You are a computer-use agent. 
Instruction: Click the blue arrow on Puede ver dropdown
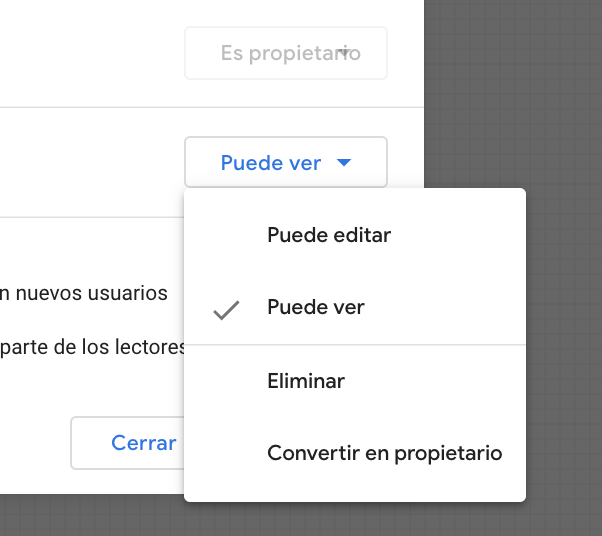(x=344, y=163)
